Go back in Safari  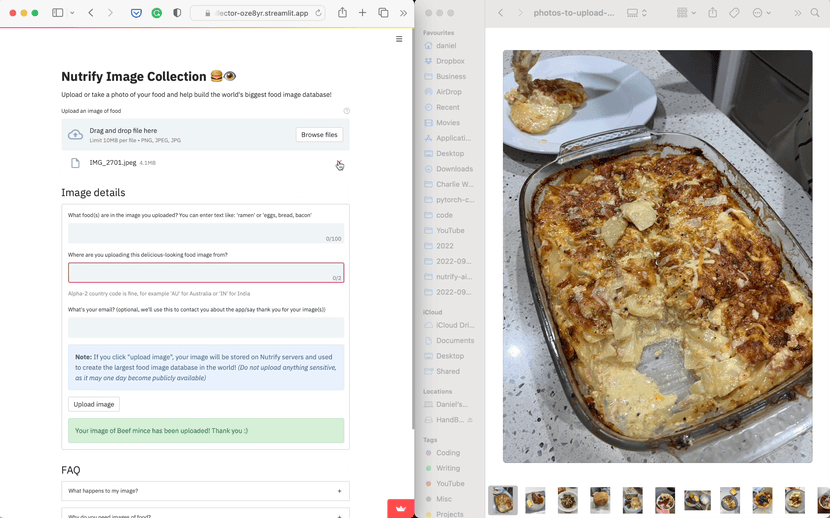pyautogui.click(x=91, y=13)
